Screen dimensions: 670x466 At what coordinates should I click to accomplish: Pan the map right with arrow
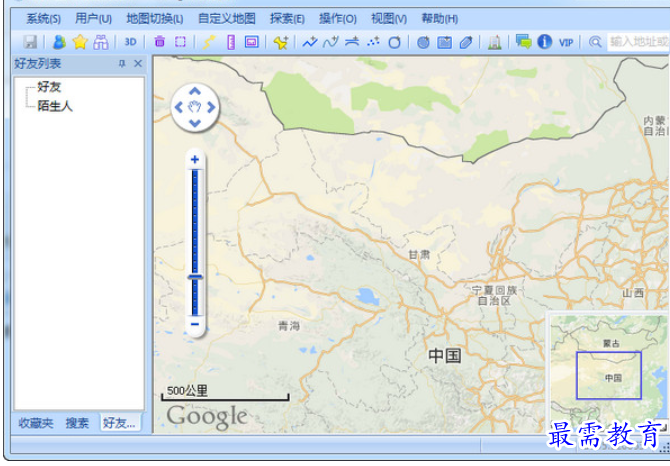click(211, 107)
